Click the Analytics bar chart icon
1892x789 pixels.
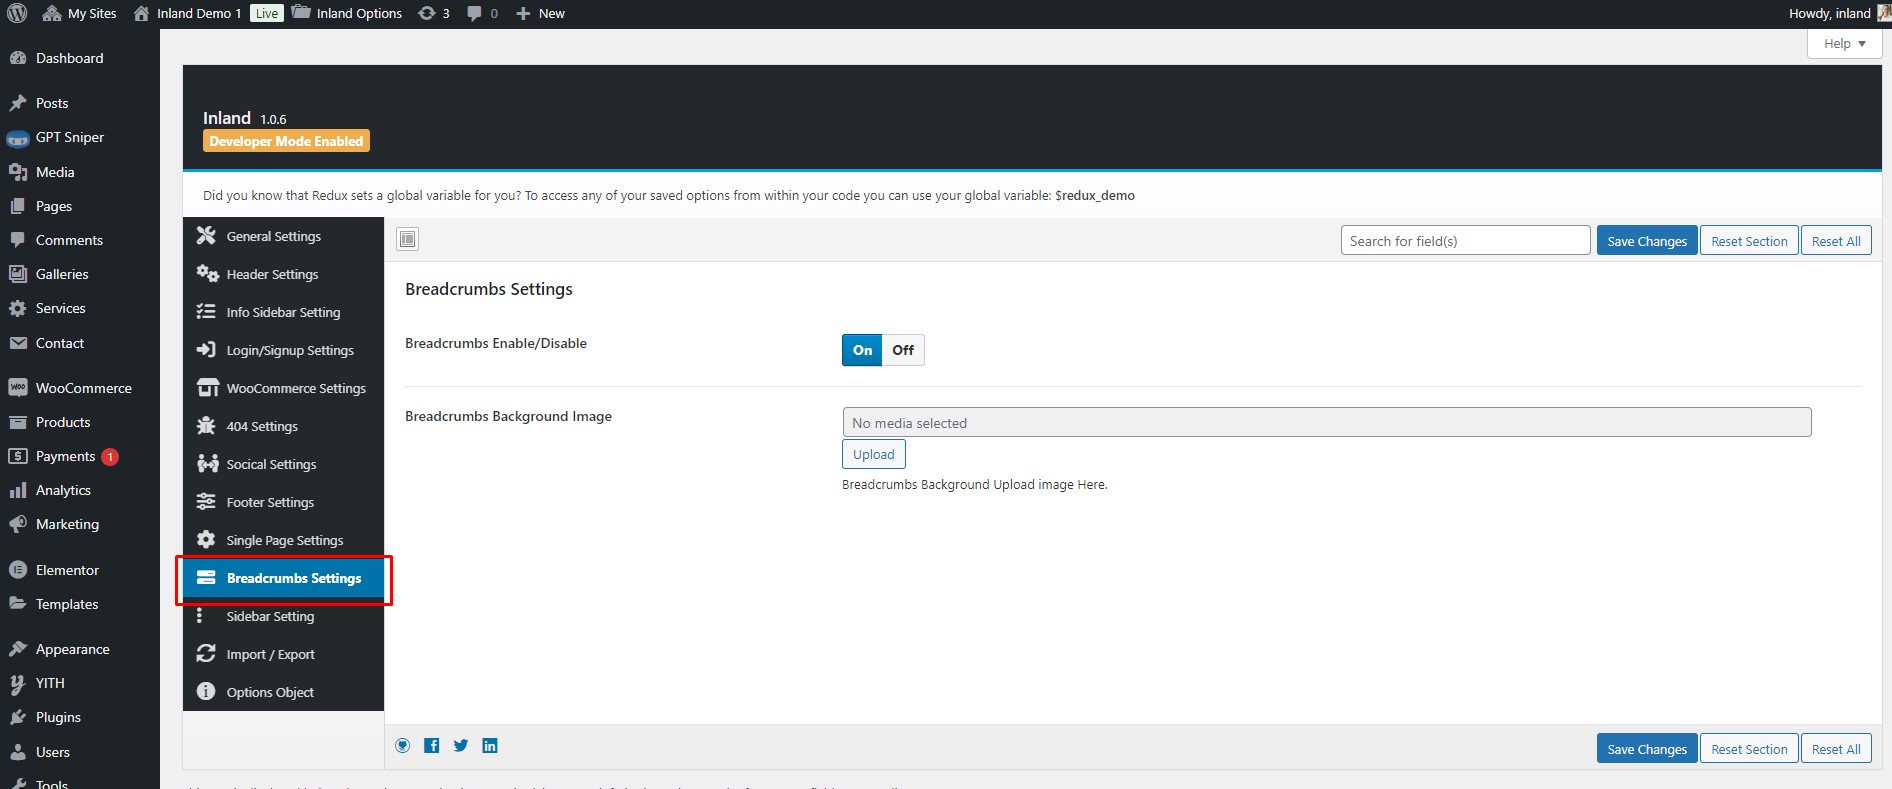[x=17, y=490]
